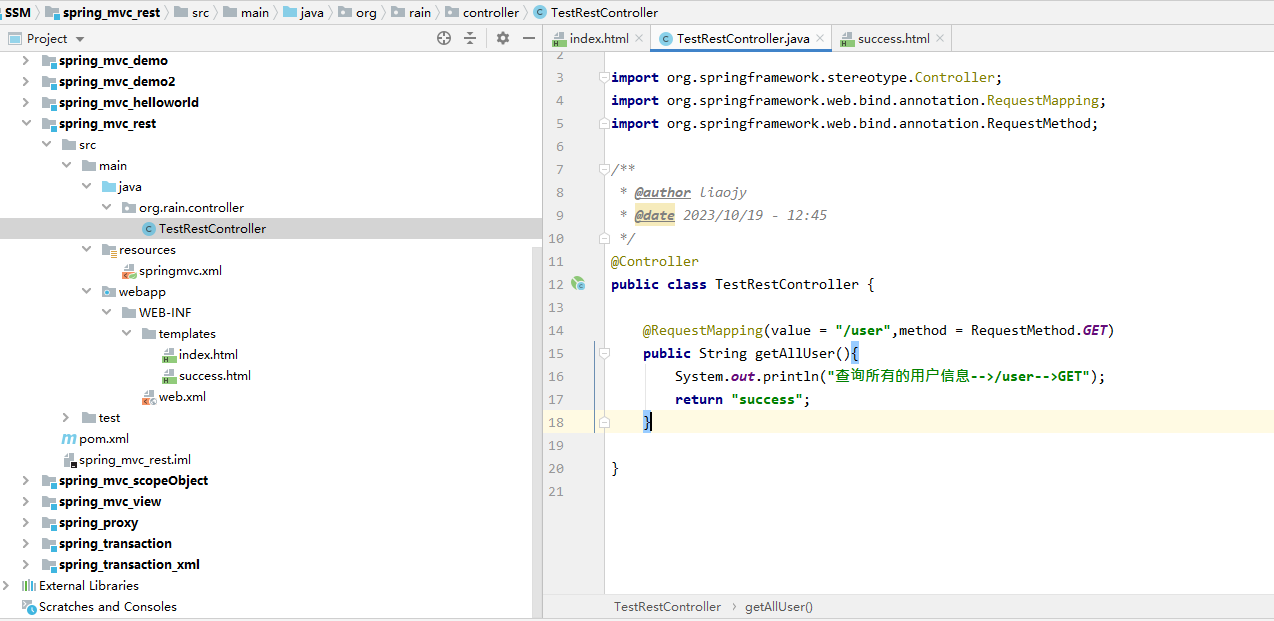
Task: Click SSM in the navigation bar
Action: pos(18,13)
